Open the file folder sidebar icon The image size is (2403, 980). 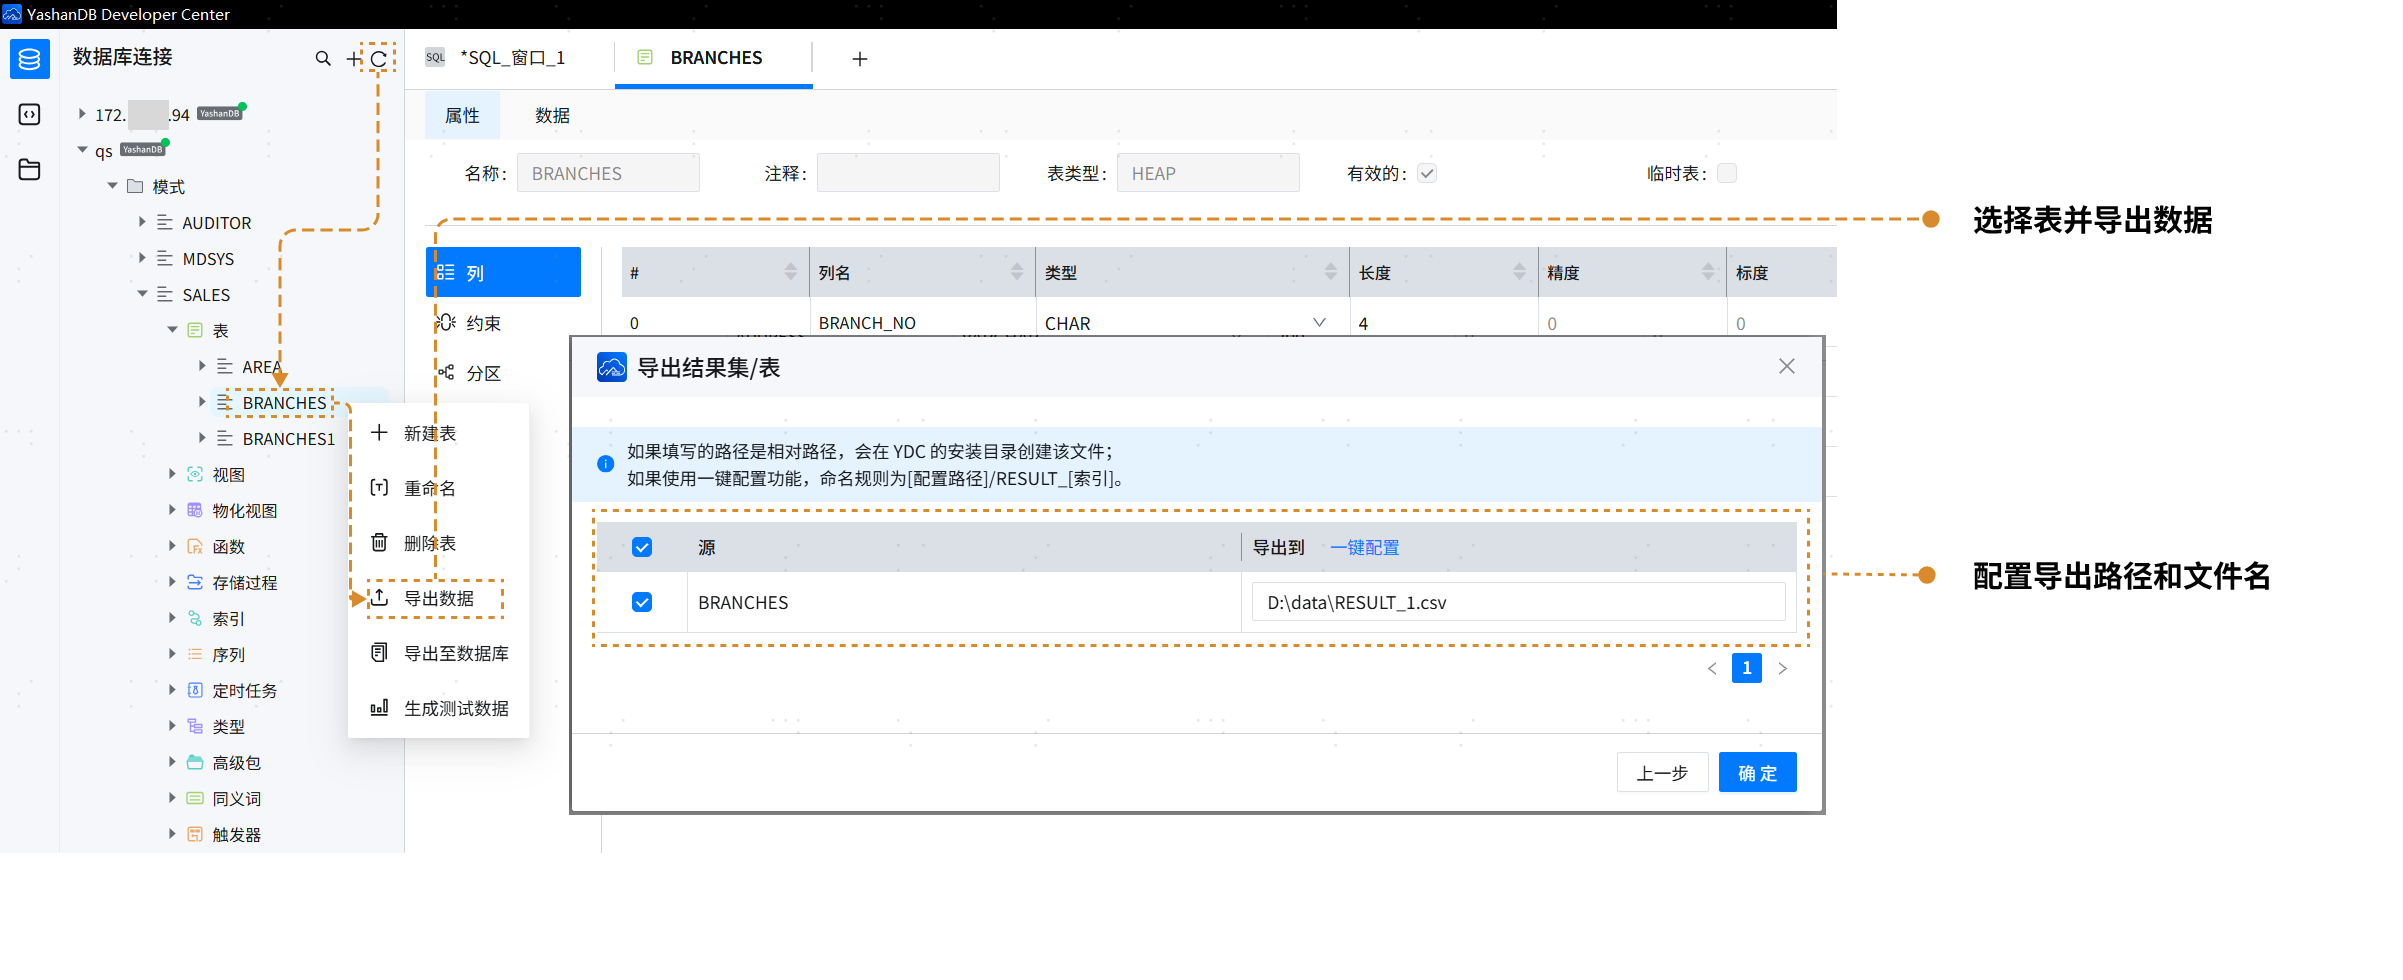tap(29, 169)
